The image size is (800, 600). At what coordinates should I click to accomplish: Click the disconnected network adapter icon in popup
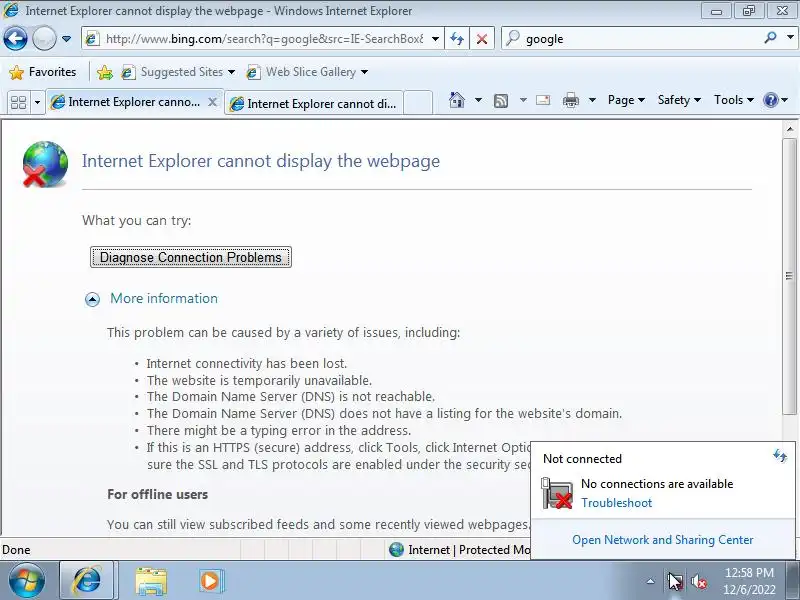556,493
